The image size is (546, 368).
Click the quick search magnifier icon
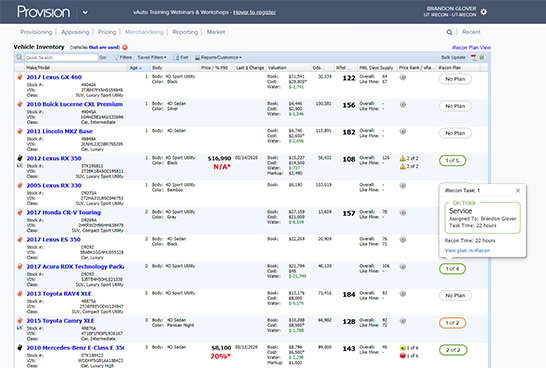(x=20, y=57)
